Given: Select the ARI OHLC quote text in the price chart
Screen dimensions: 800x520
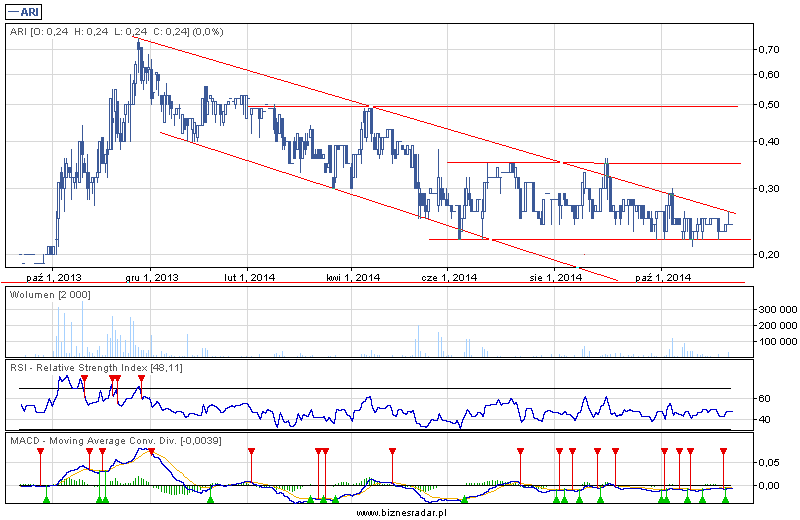Looking at the screenshot, I should (x=116, y=32).
